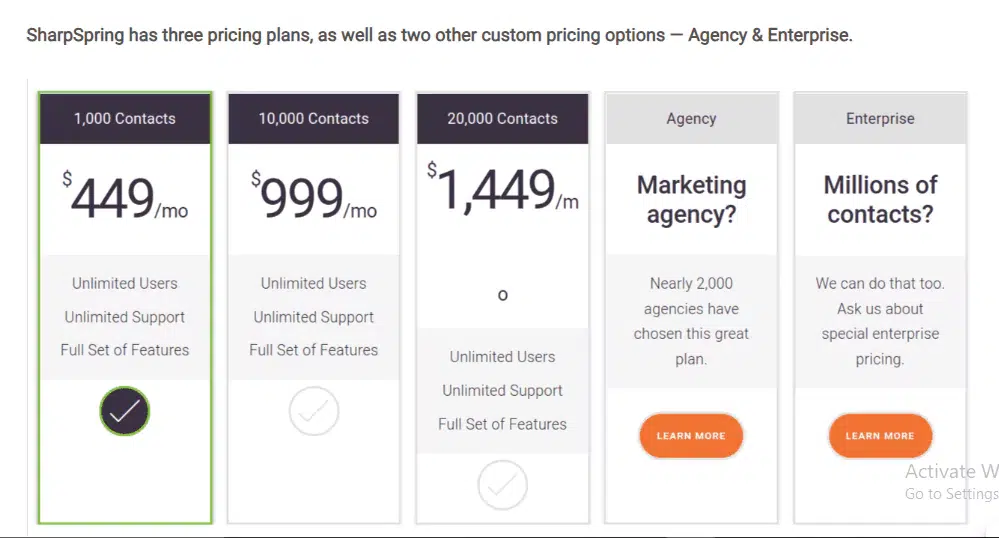Select the Agency plan header
999x538 pixels.
click(x=691, y=118)
